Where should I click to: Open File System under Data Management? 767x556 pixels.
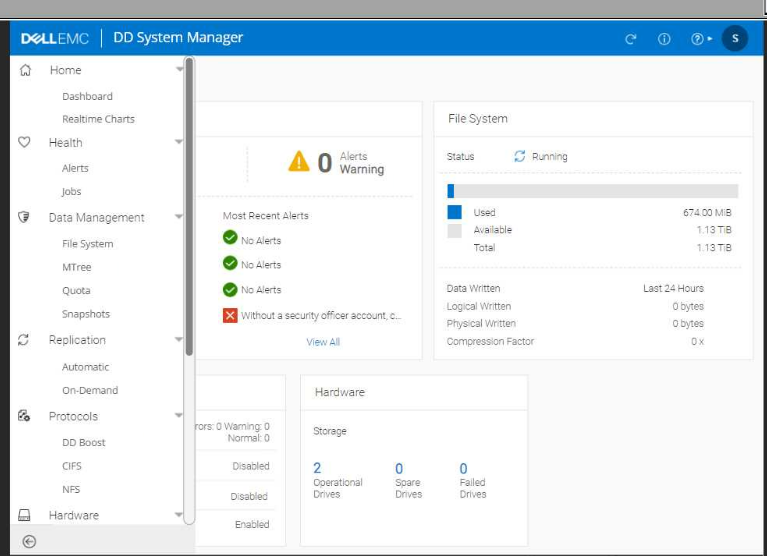(x=88, y=244)
